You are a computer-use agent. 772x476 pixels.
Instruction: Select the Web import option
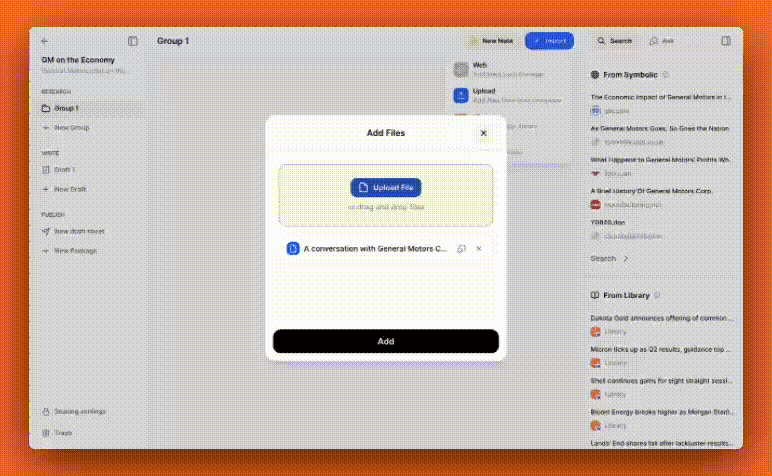pyautogui.click(x=507, y=69)
